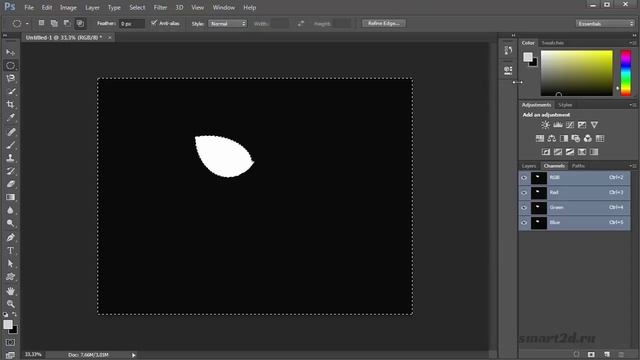Open the Channels panel options menu
This screenshot has height=360, width=640.
(632, 166)
